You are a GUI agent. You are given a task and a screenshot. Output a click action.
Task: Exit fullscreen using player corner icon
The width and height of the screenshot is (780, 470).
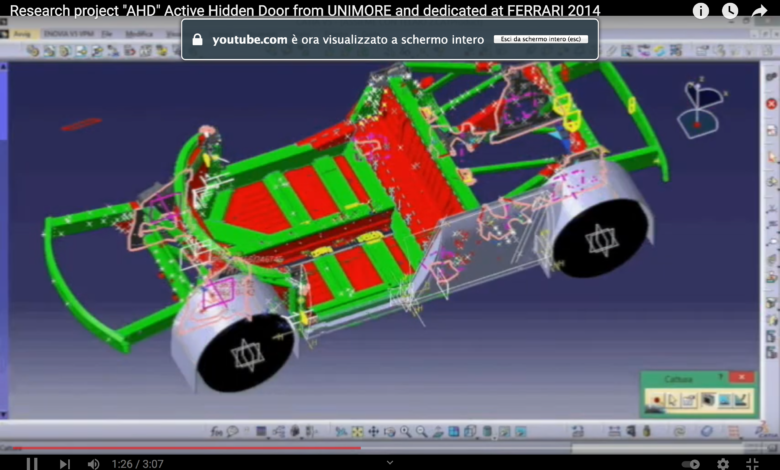tap(752, 464)
